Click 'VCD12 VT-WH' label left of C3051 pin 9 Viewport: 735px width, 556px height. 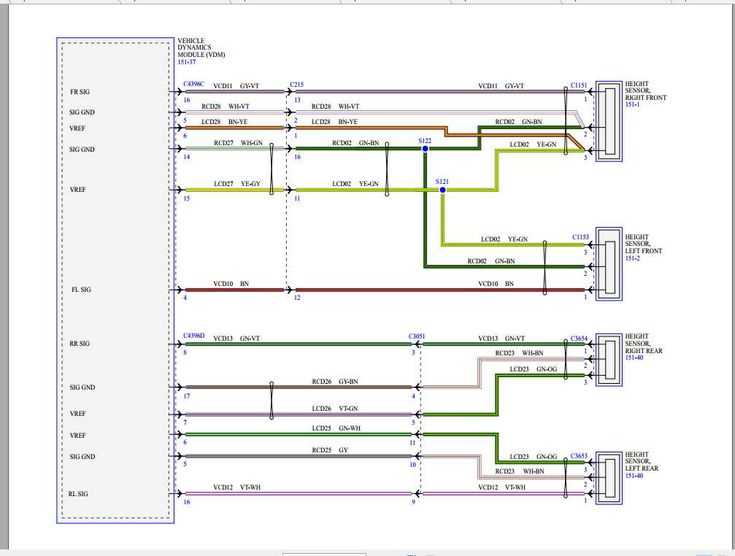tap(237, 488)
